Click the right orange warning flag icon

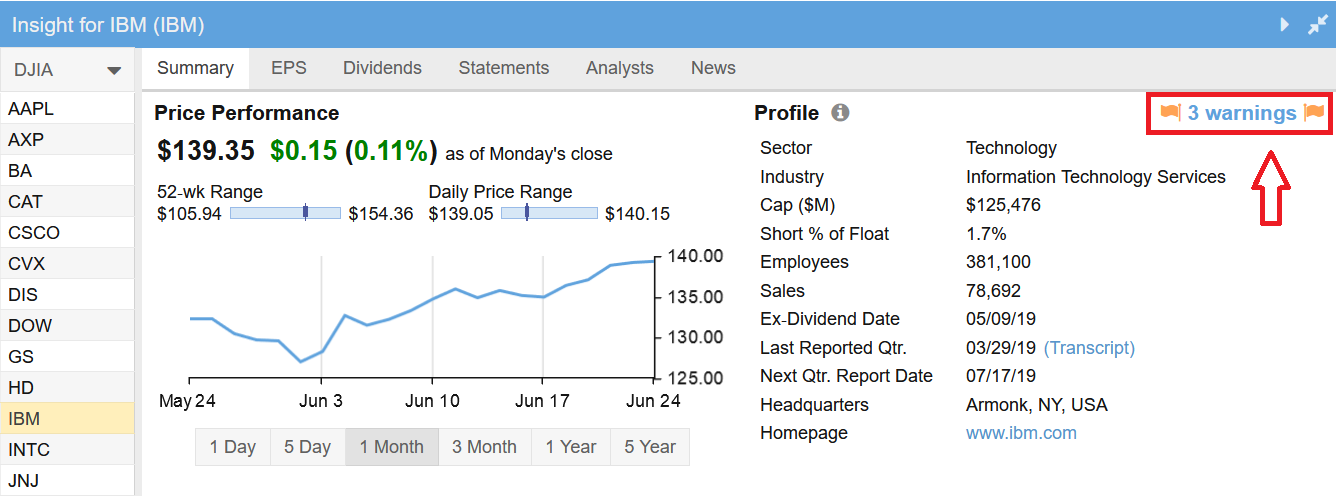[x=1313, y=113]
